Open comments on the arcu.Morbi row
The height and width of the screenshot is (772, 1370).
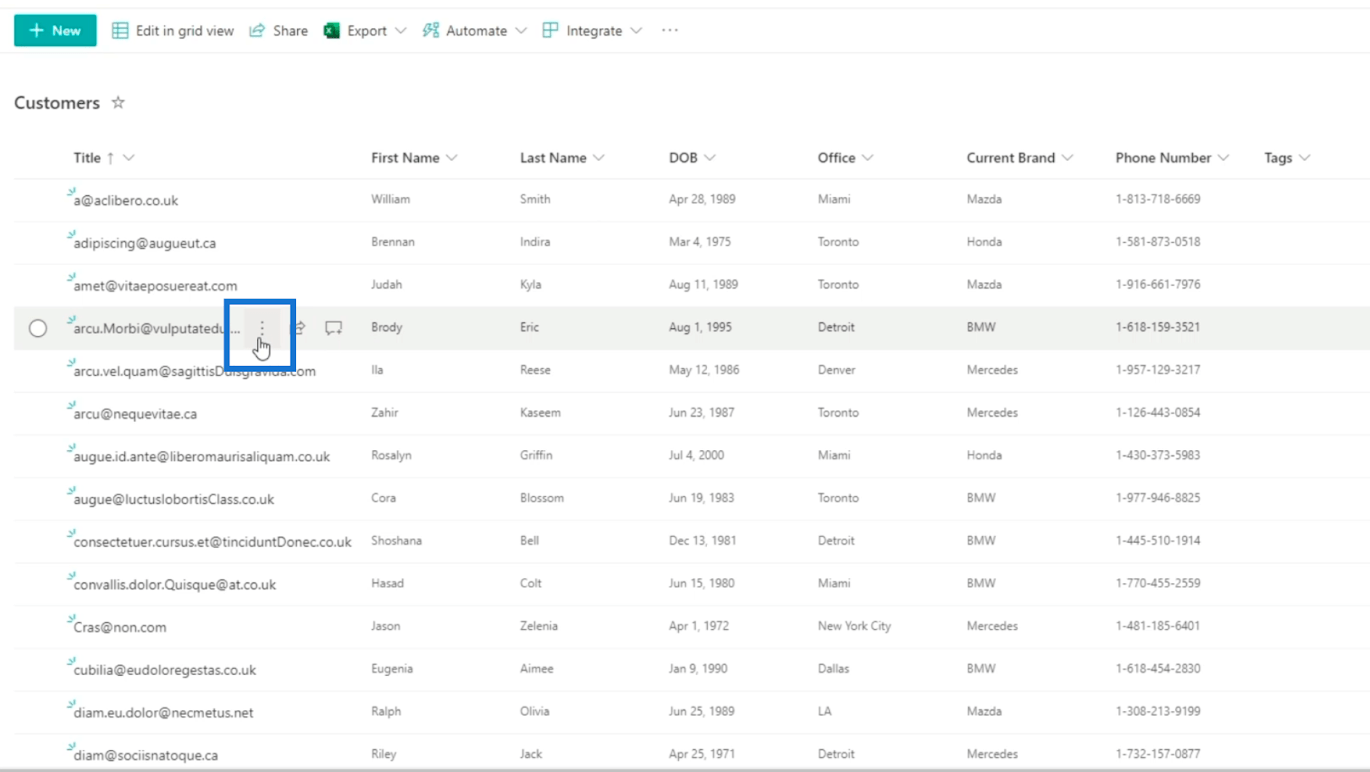(x=334, y=328)
